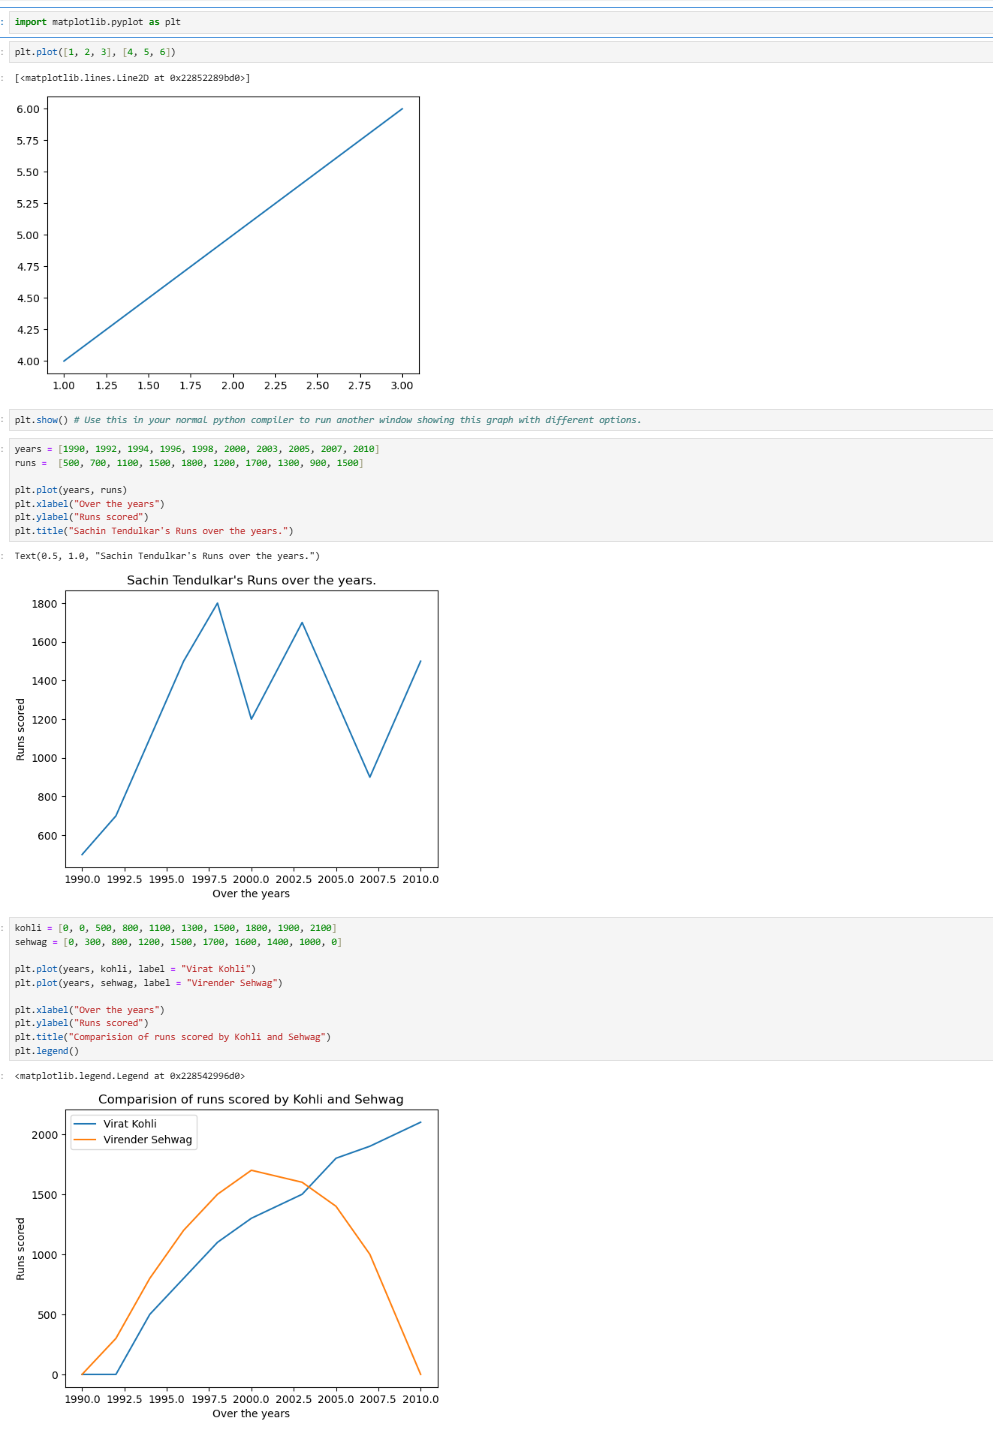993x1430 pixels.
Task: Click the kohli list definition line
Action: [x=176, y=928]
